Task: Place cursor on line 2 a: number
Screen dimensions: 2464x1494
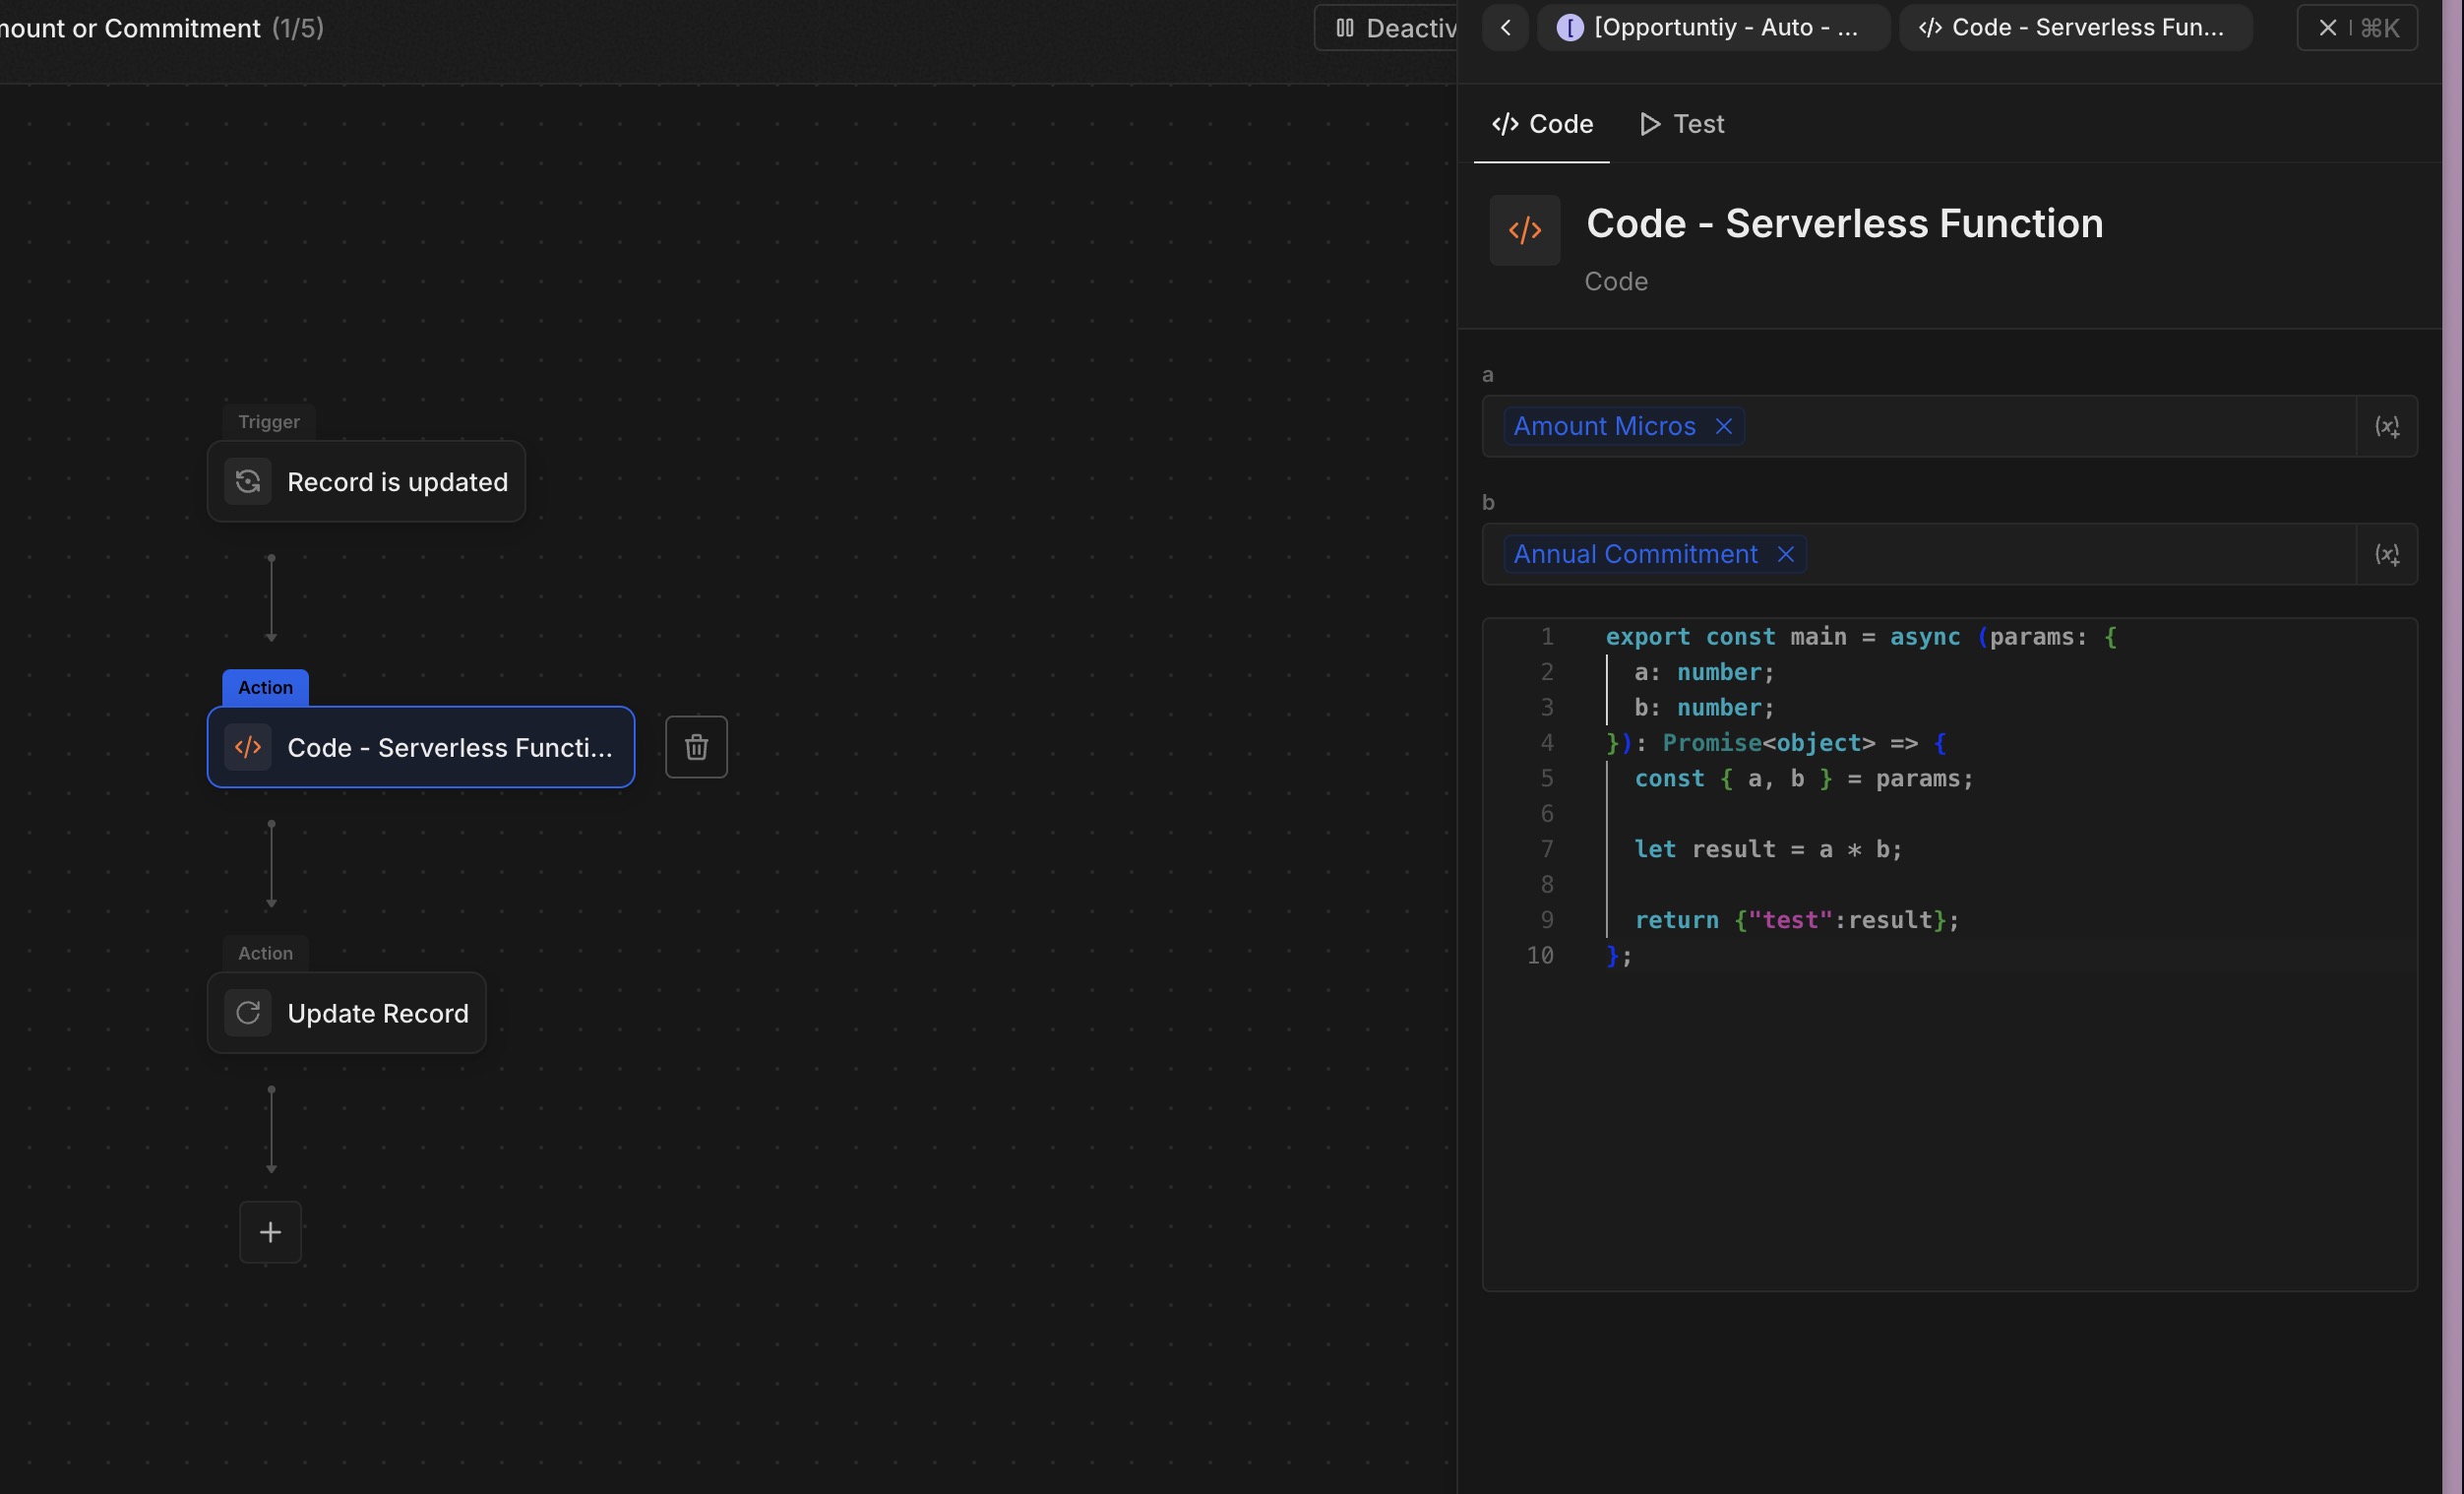Action: 1704,672
